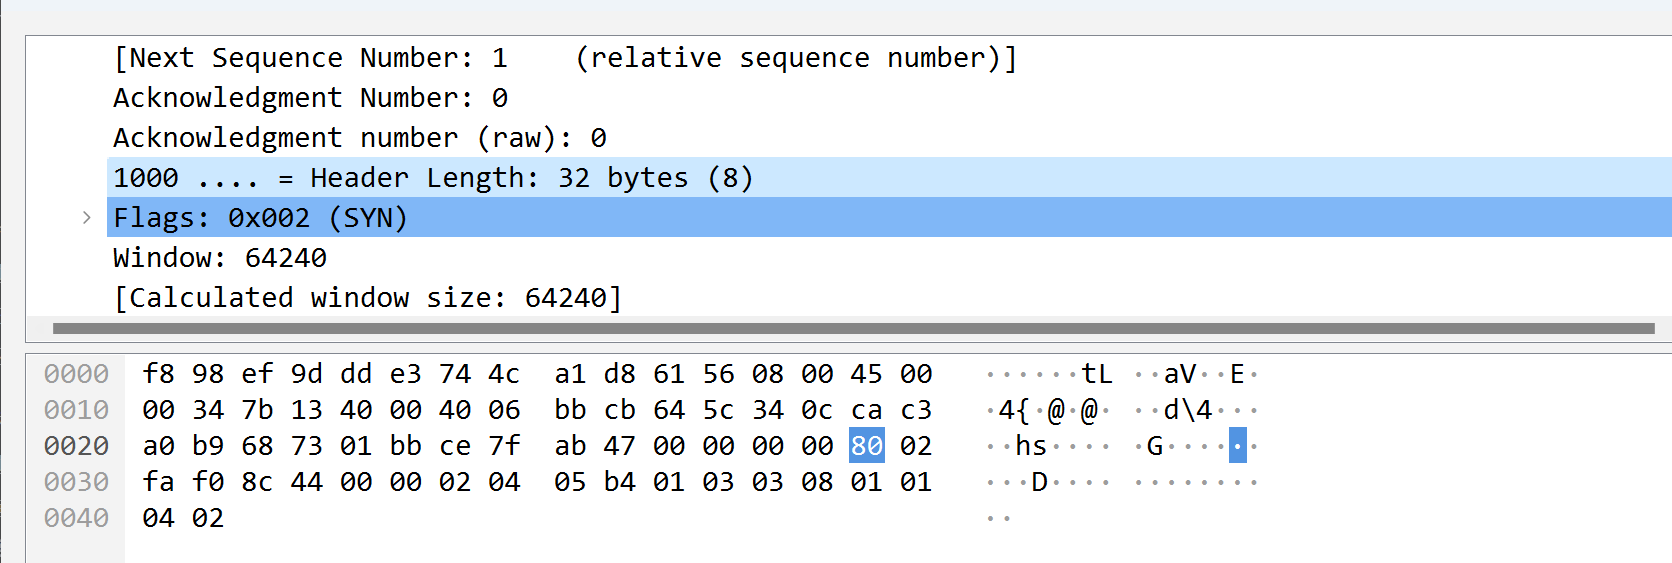The height and width of the screenshot is (563, 1672).
Task: Select the Acknowledgment Number: 0 row
Action: [x=889, y=97]
